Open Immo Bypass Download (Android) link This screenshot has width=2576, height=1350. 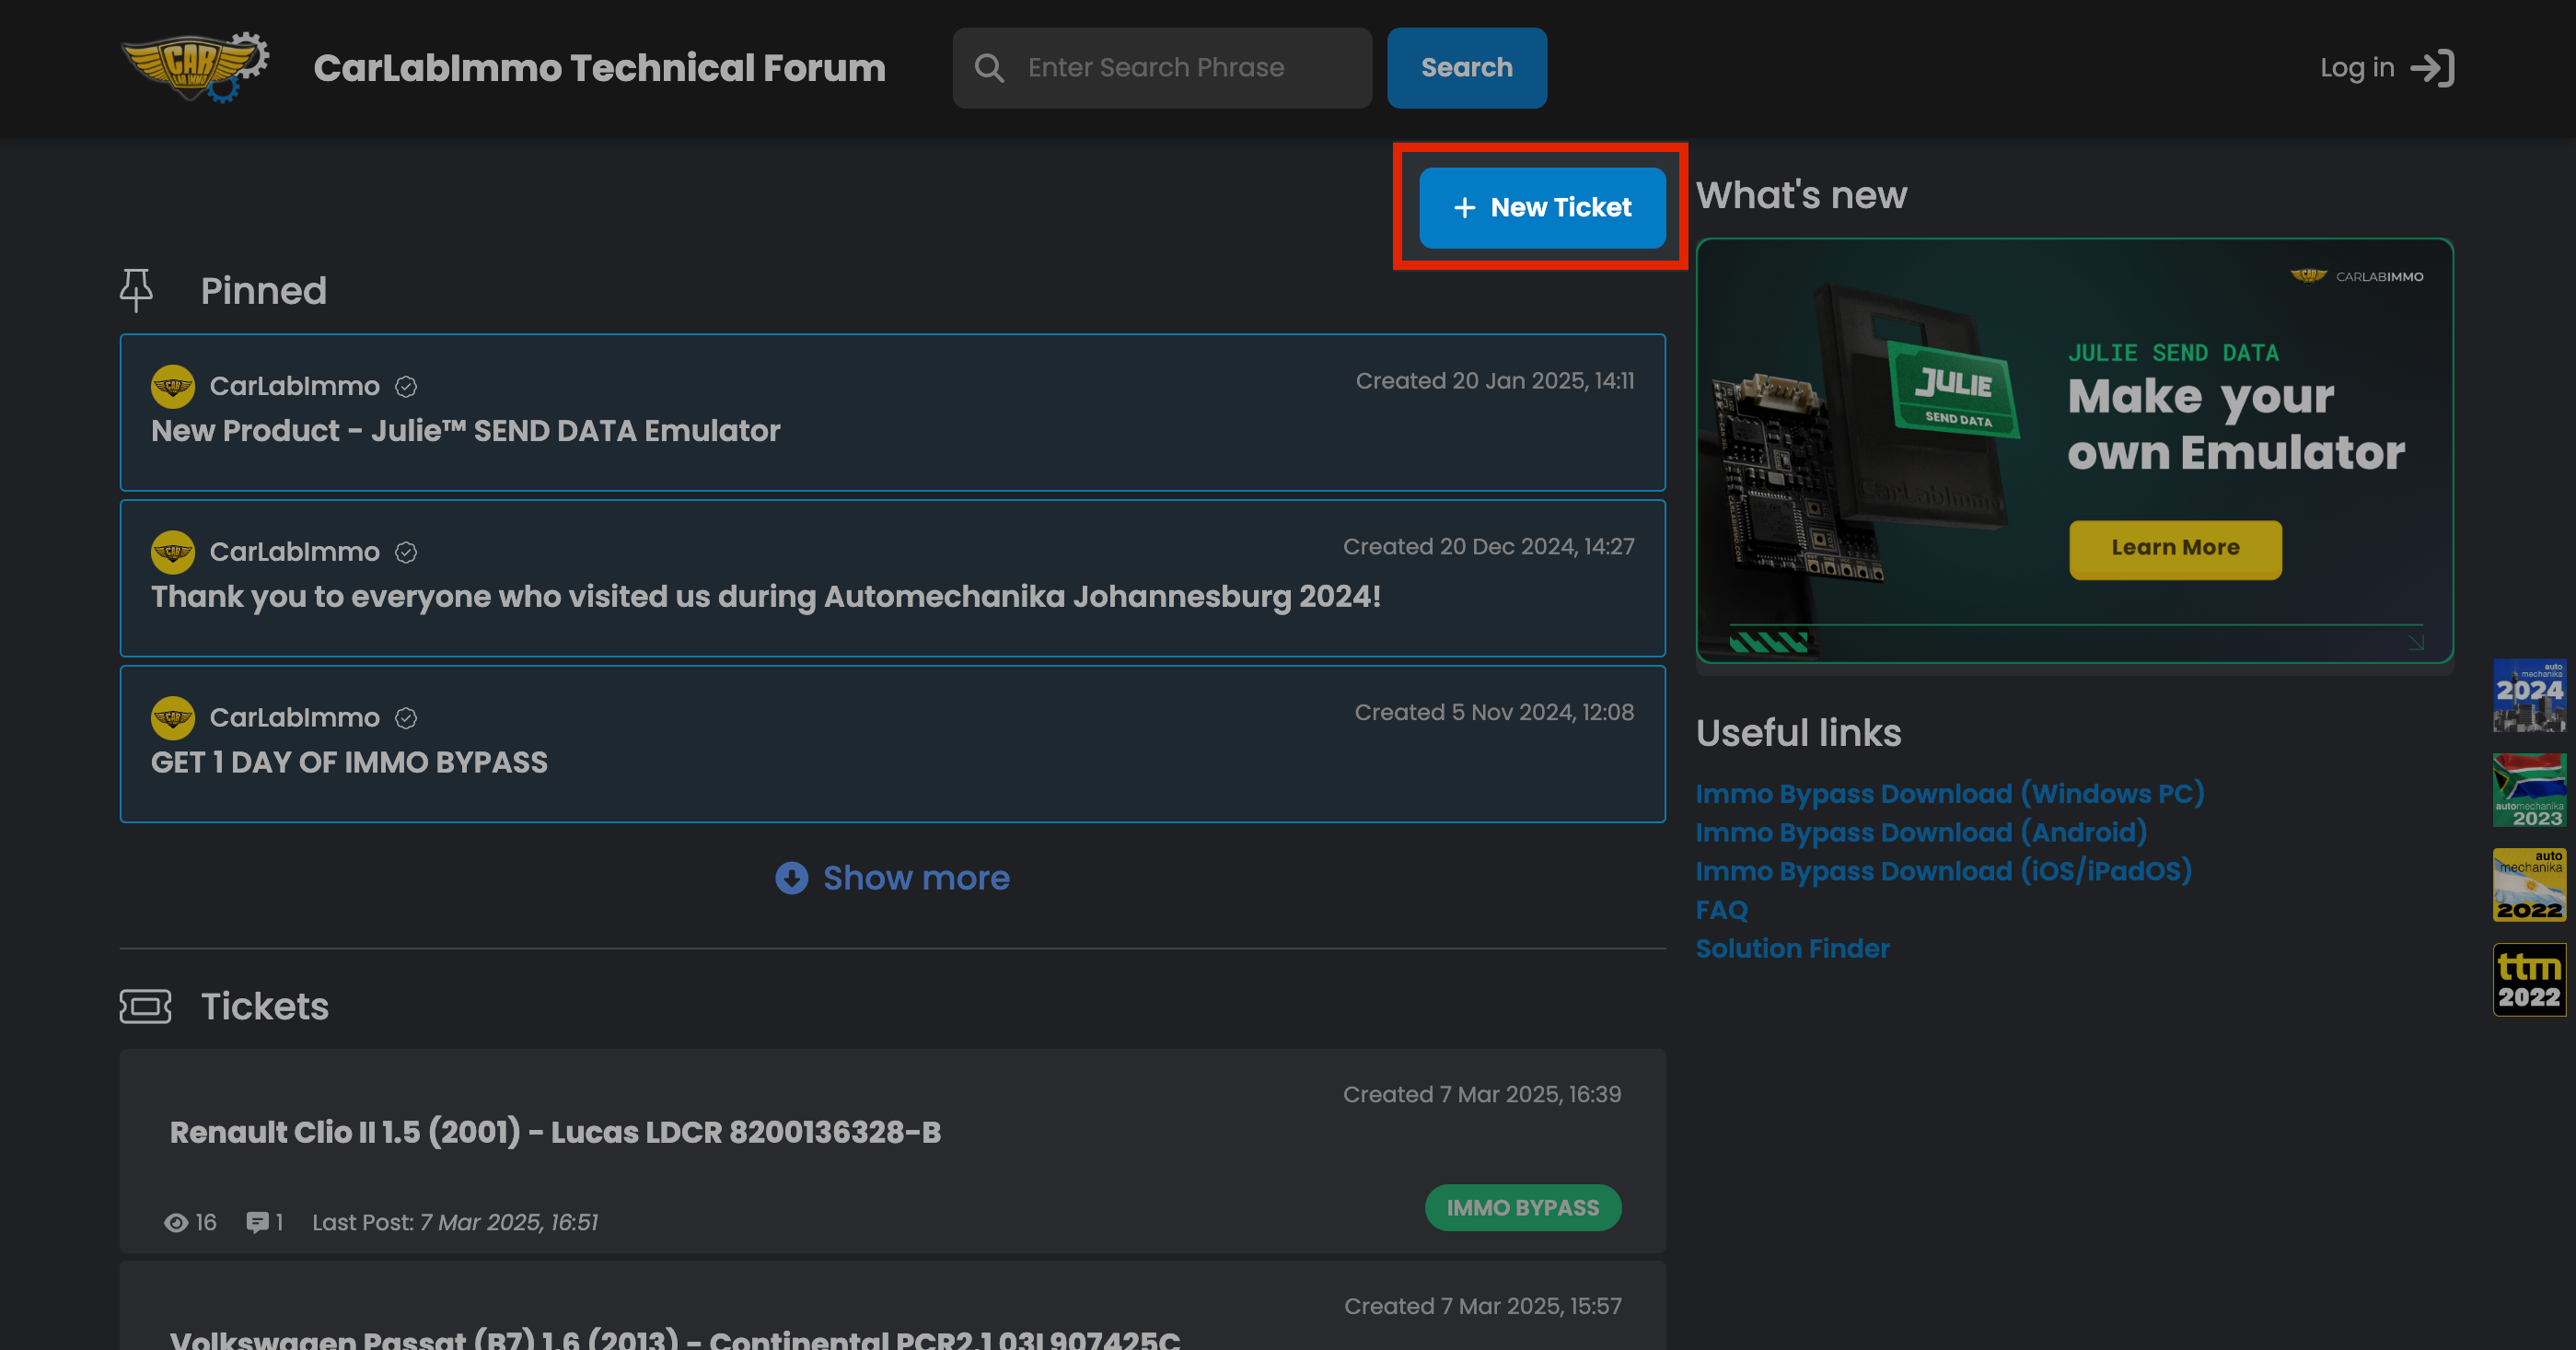[x=1921, y=832]
